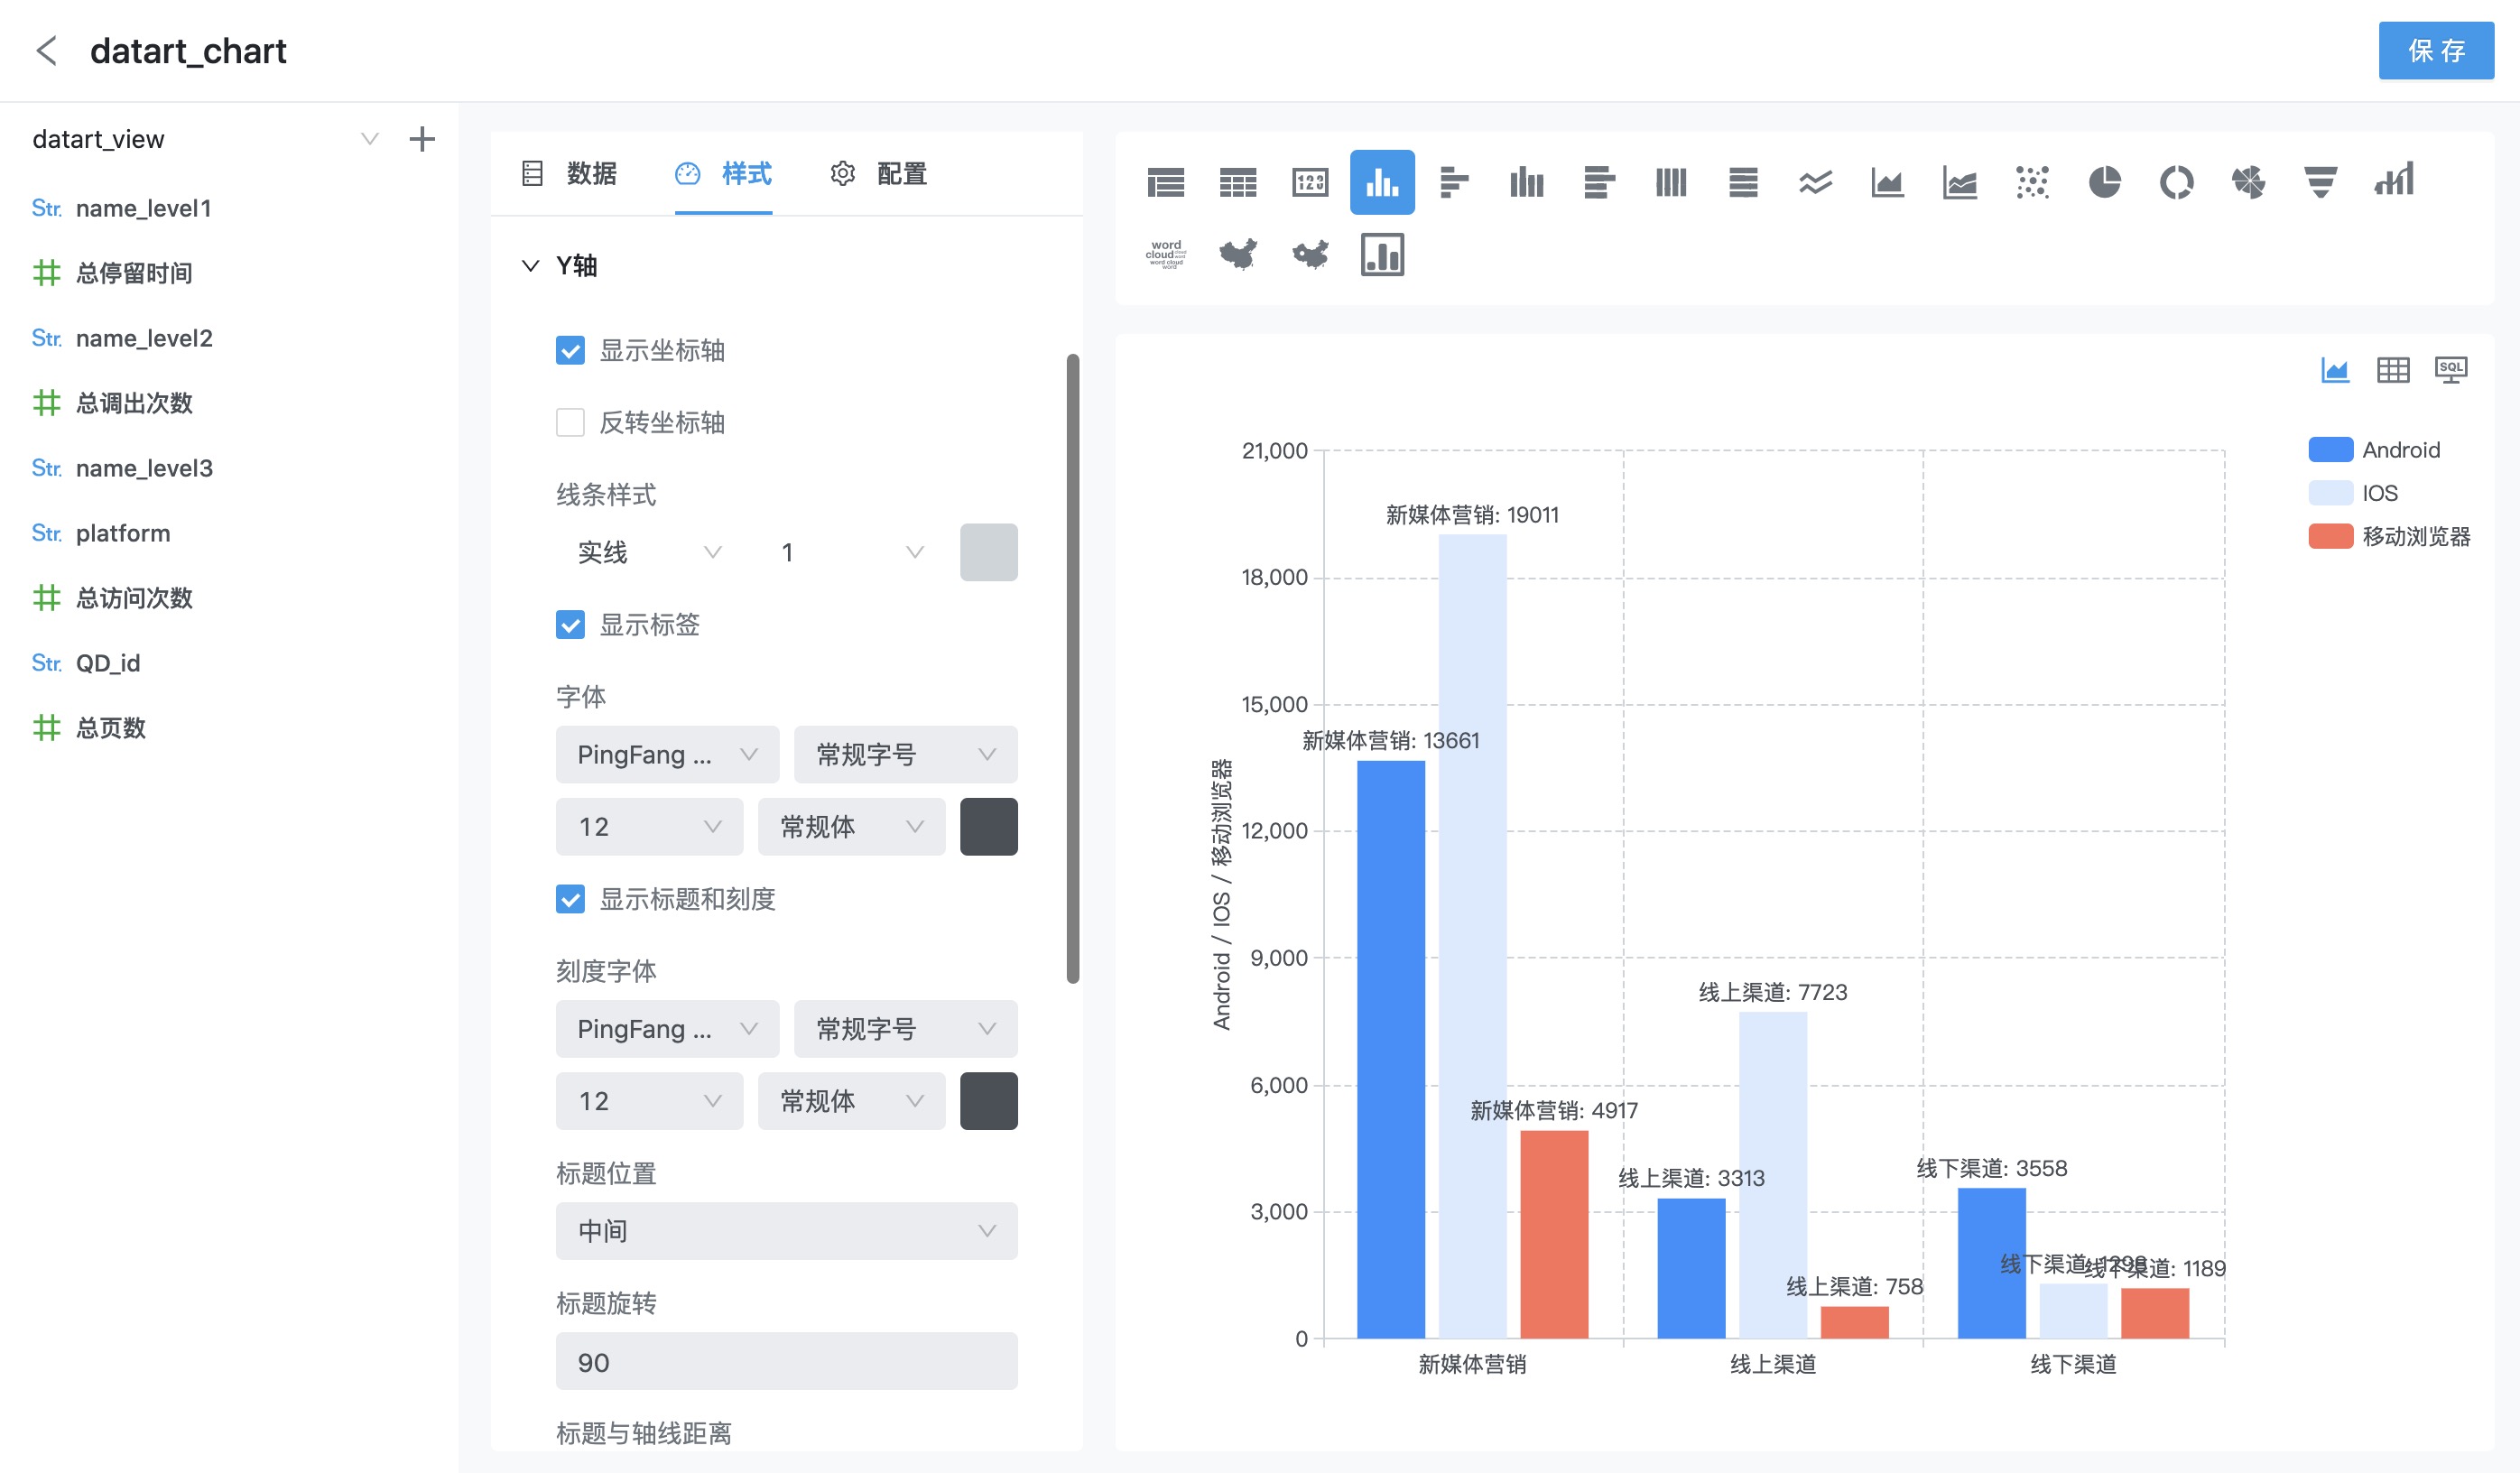Image resolution: width=2520 pixels, height=1473 pixels.
Task: Switch to the 数据 tab
Action: [570, 174]
